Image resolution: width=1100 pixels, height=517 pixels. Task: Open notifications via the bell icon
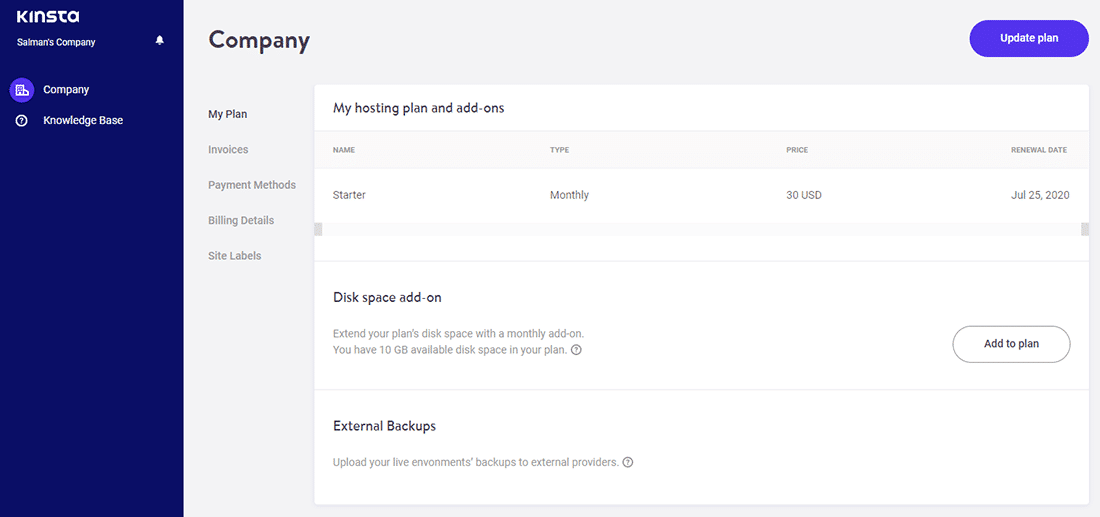pos(160,41)
